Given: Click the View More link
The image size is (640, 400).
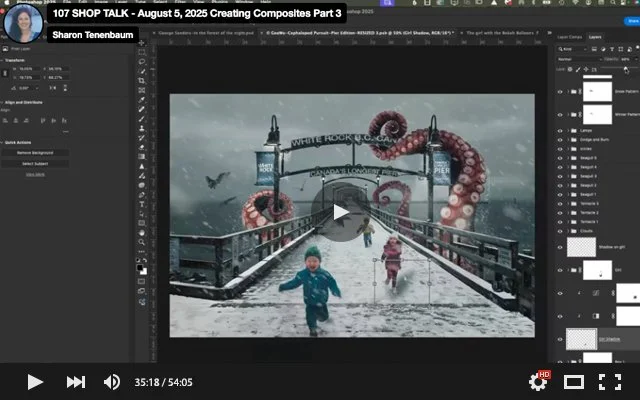Looking at the screenshot, I should click(35, 175).
